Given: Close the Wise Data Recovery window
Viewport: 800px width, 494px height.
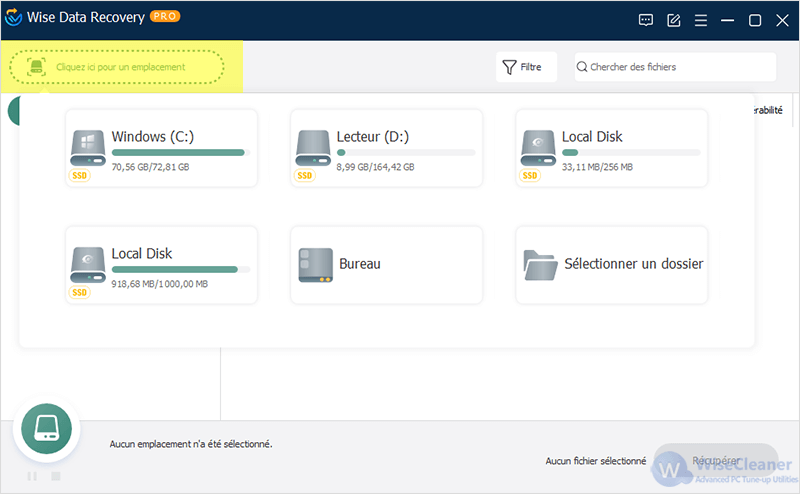Looking at the screenshot, I should pos(782,20).
